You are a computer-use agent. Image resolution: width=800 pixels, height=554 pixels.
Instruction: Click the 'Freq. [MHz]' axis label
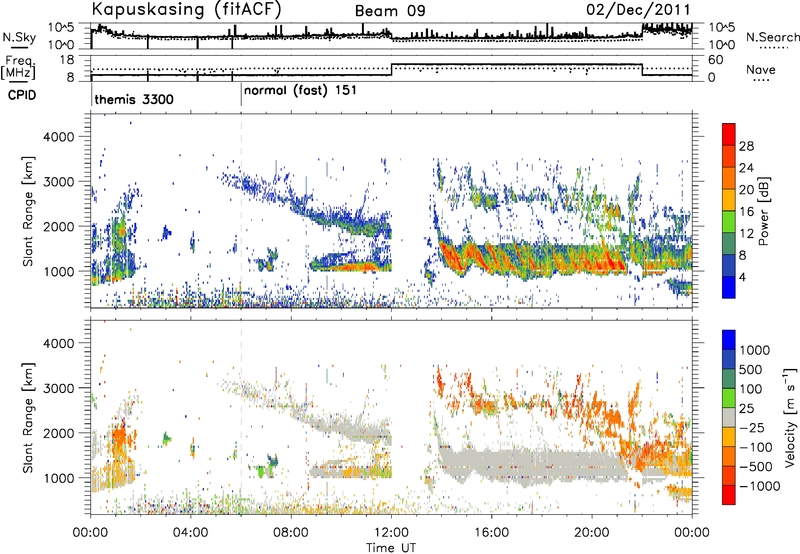point(19,67)
